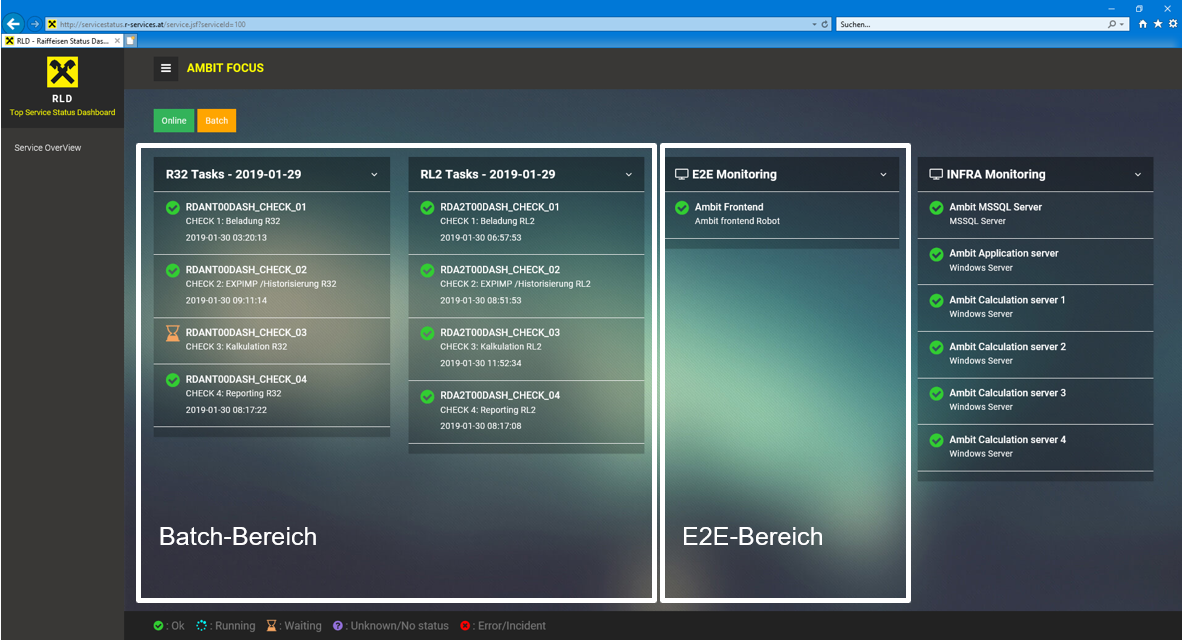Click the green check icon for Ambit MSSQL Server

tap(936, 207)
